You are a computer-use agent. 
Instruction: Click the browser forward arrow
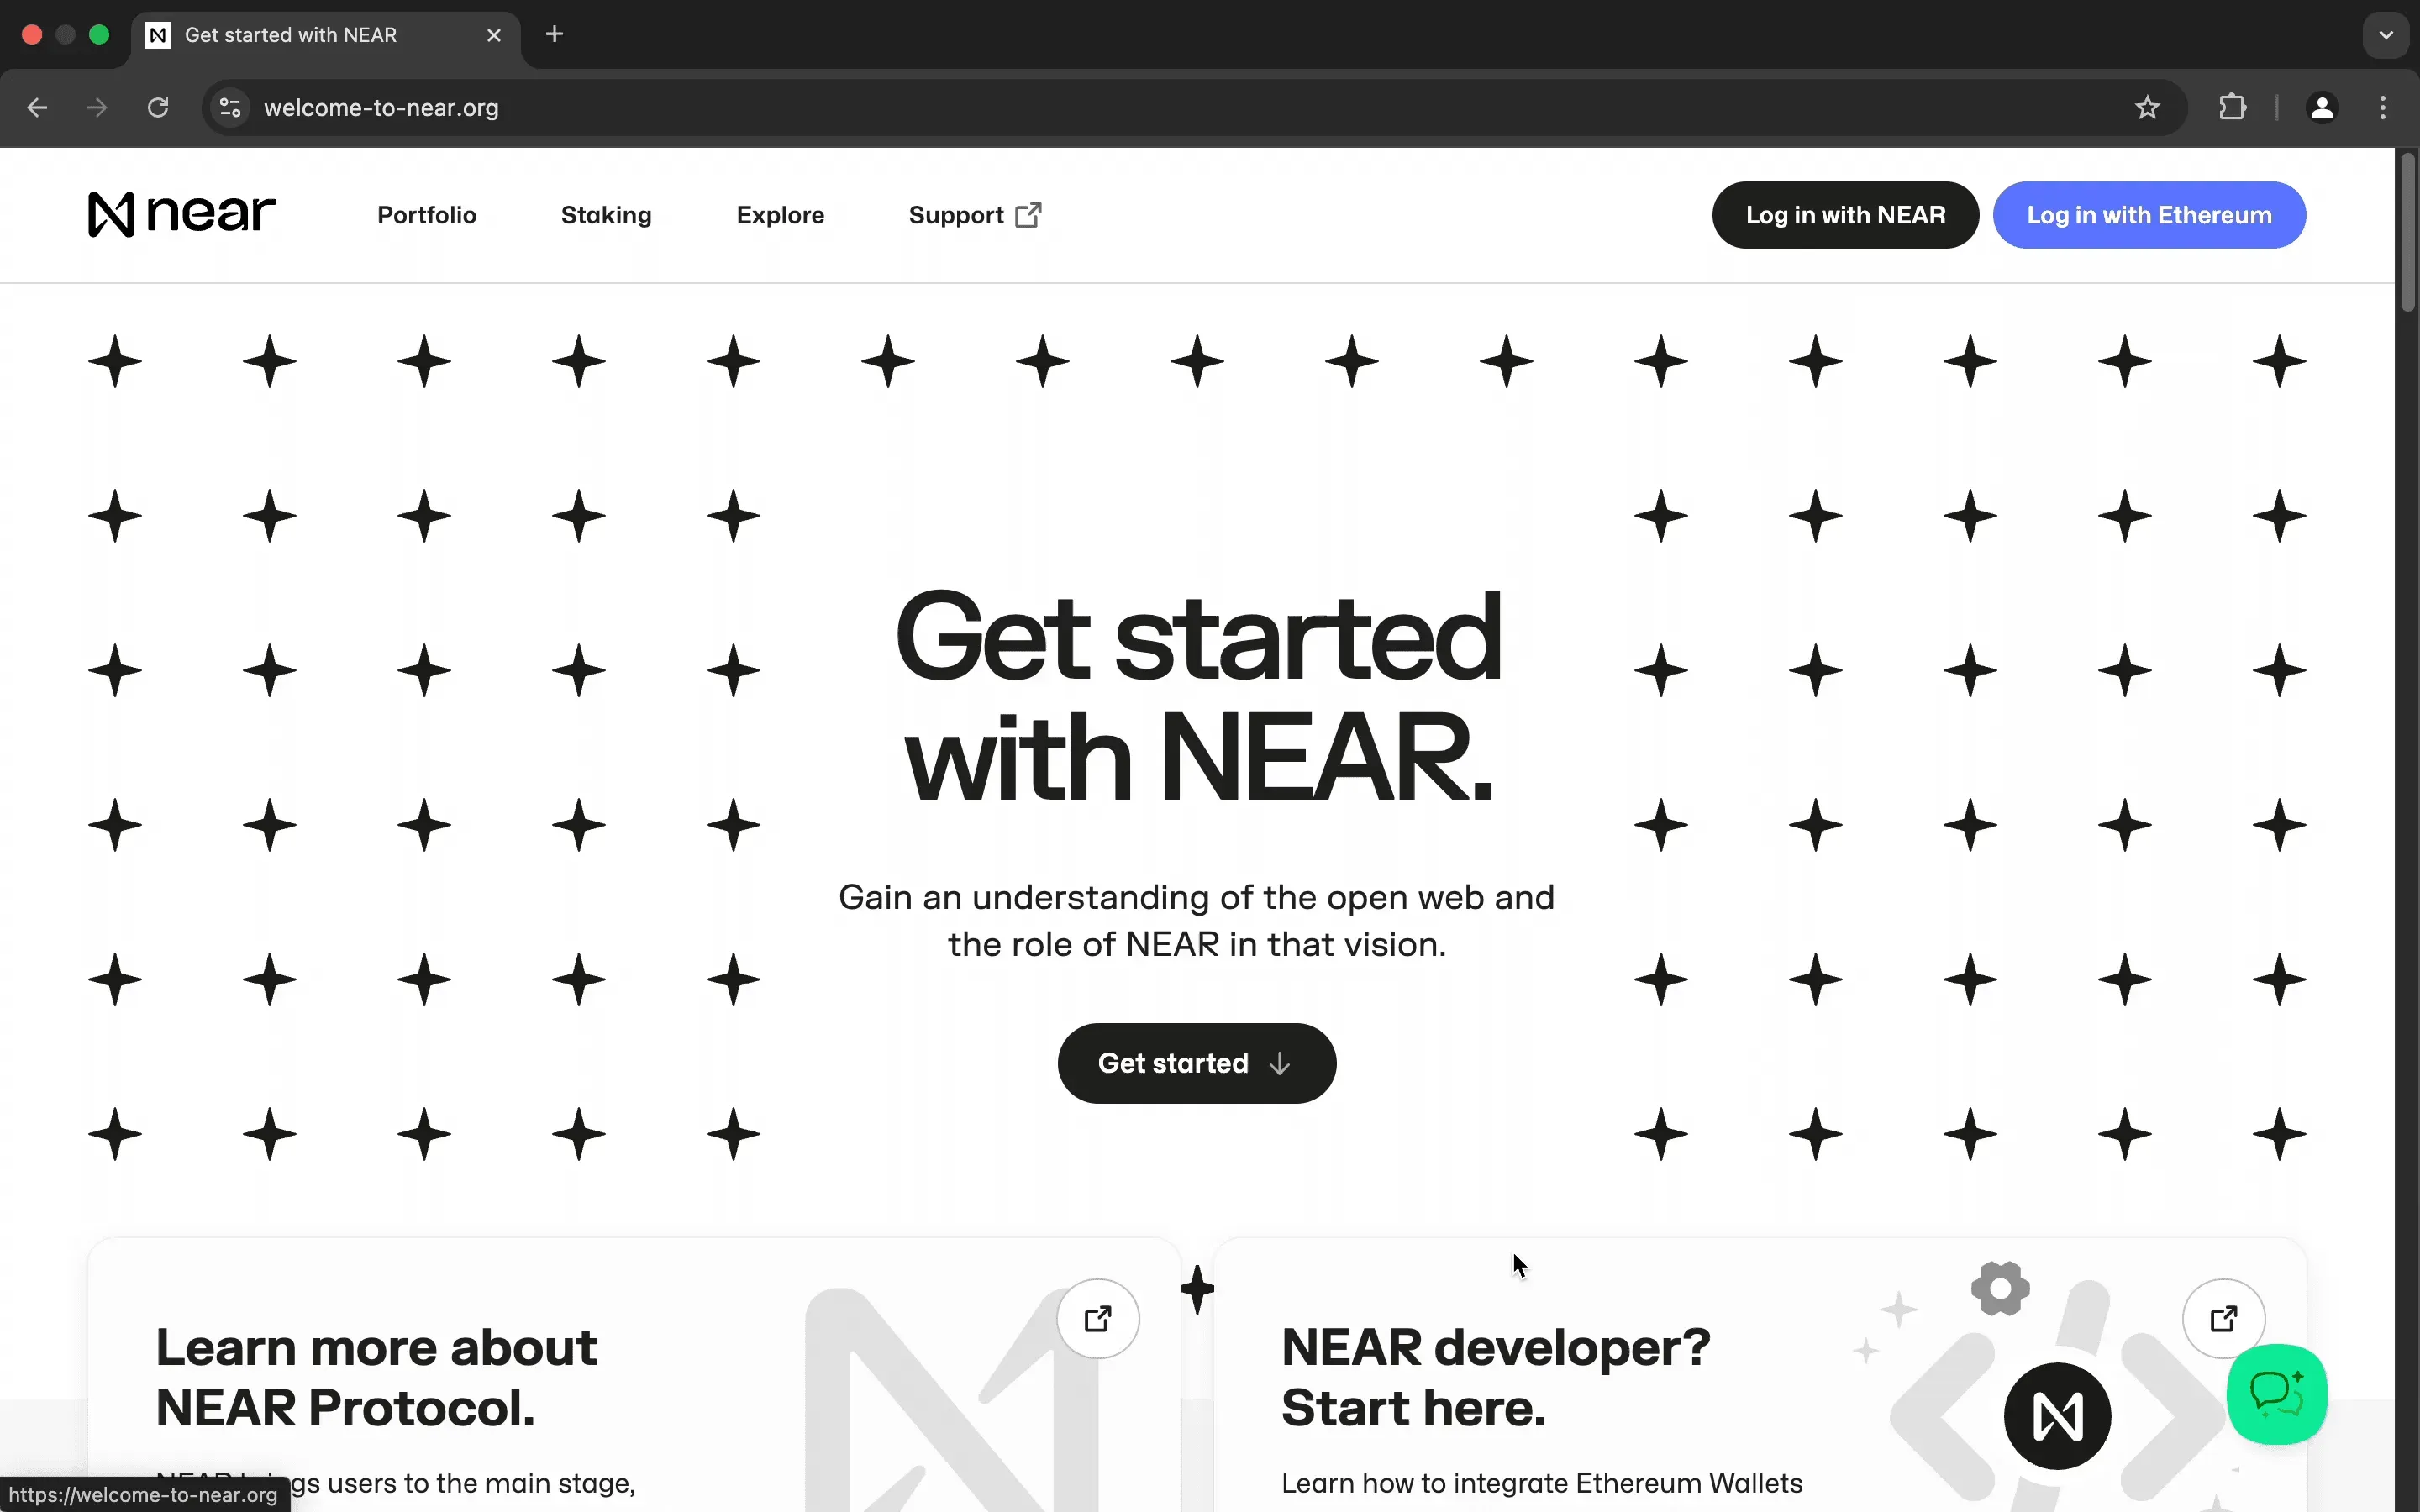(97, 108)
